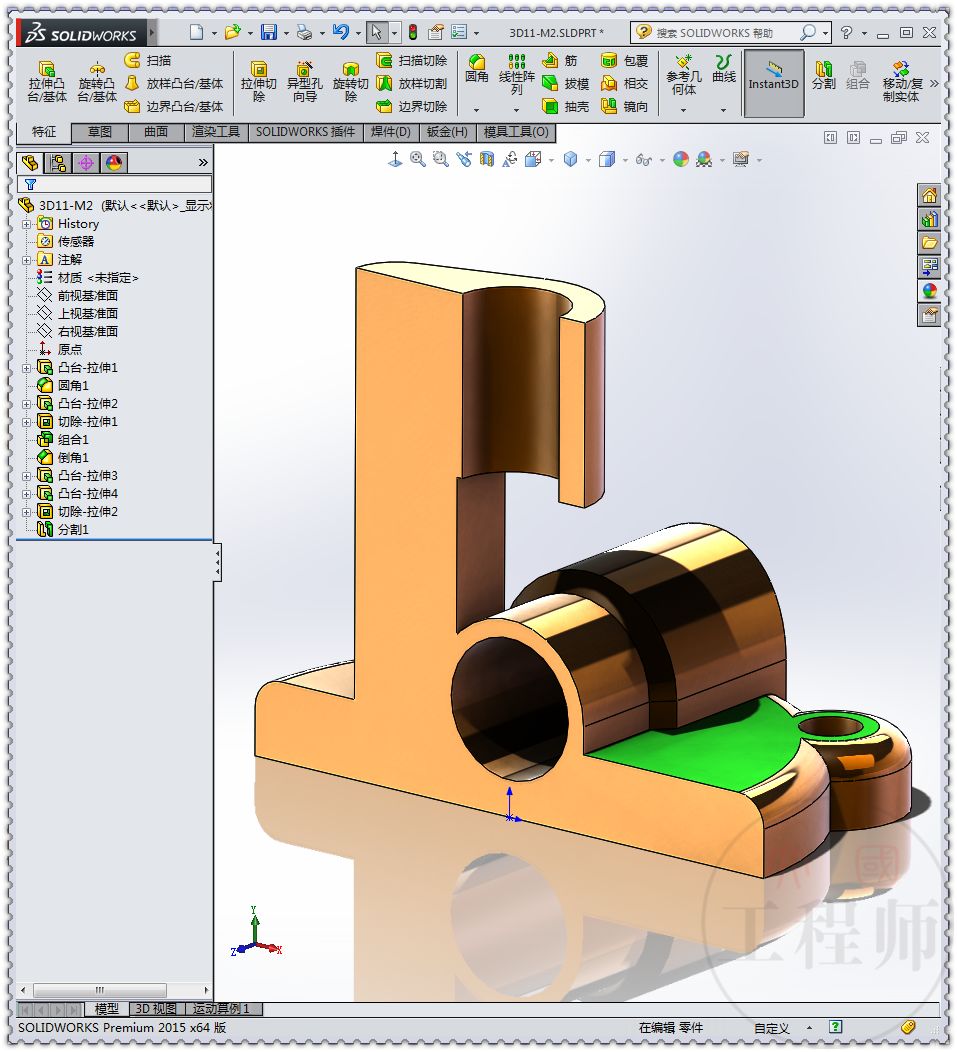This screenshot has width=957, height=1052.
Task: Open the dropdown under 线性阵列 pattern tool
Action: (x=516, y=109)
